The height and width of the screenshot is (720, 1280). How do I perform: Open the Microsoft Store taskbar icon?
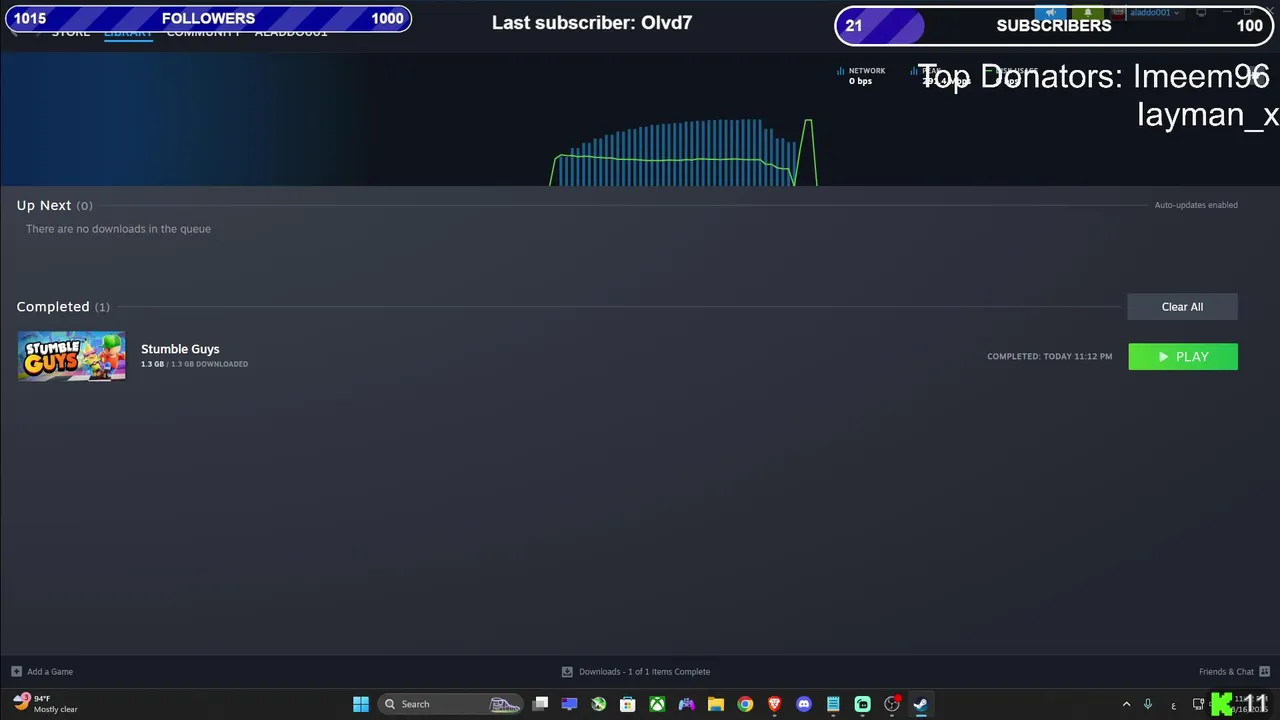[628, 704]
